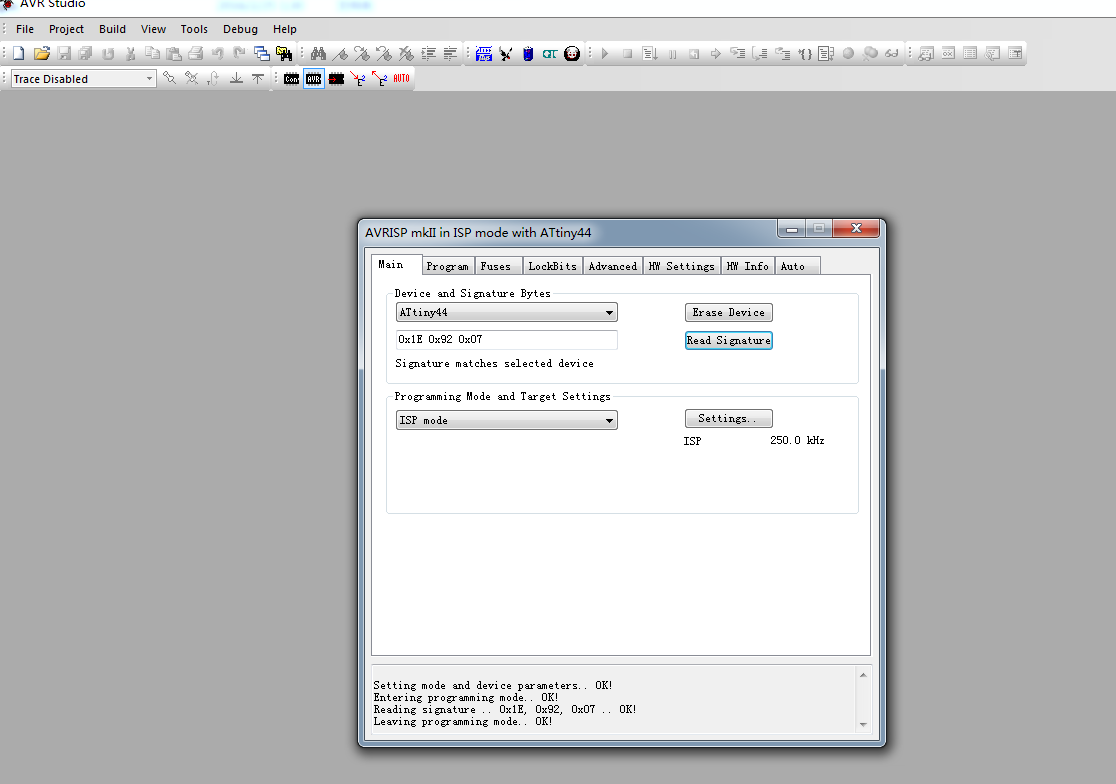Viewport: 1116px width, 784px height.
Task: Click the New File icon
Action: click(19, 53)
